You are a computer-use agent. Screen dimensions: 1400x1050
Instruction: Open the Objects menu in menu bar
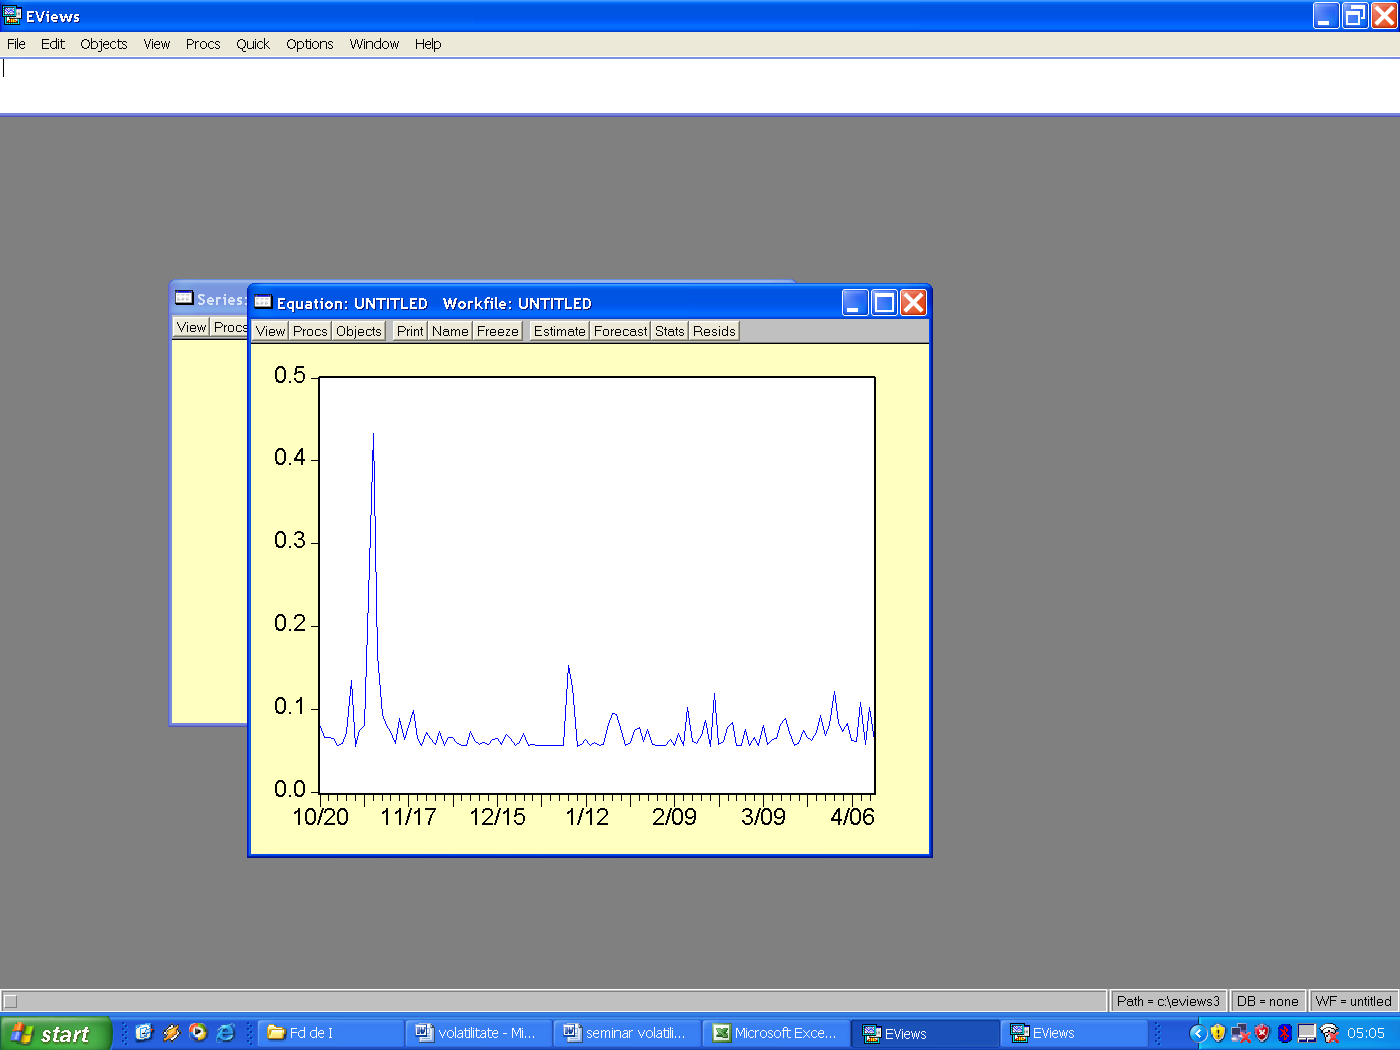(104, 44)
